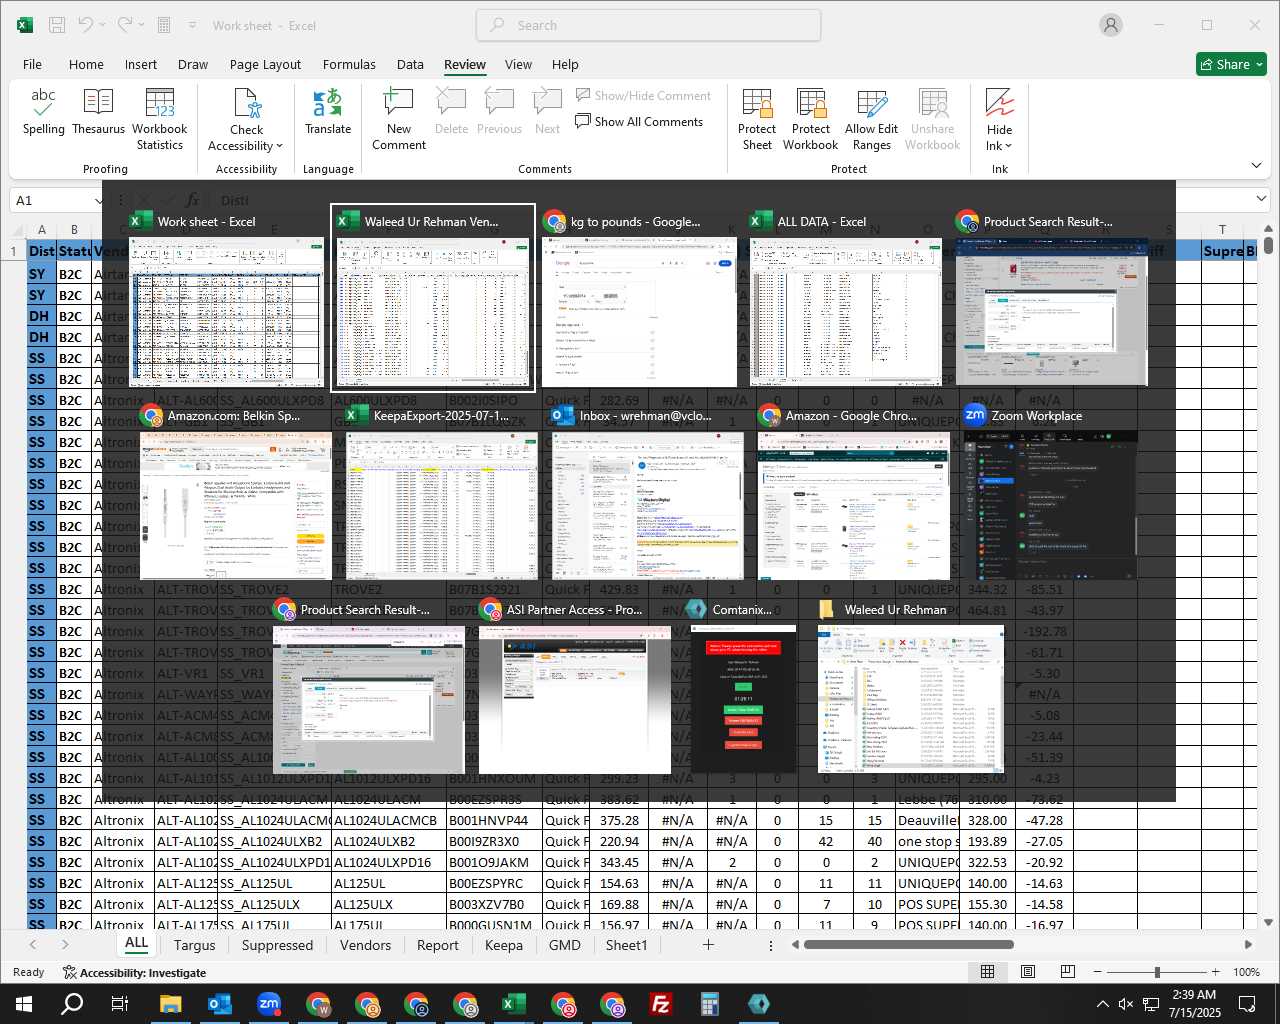
Task: Click the Search box in the title bar
Action: coord(648,25)
